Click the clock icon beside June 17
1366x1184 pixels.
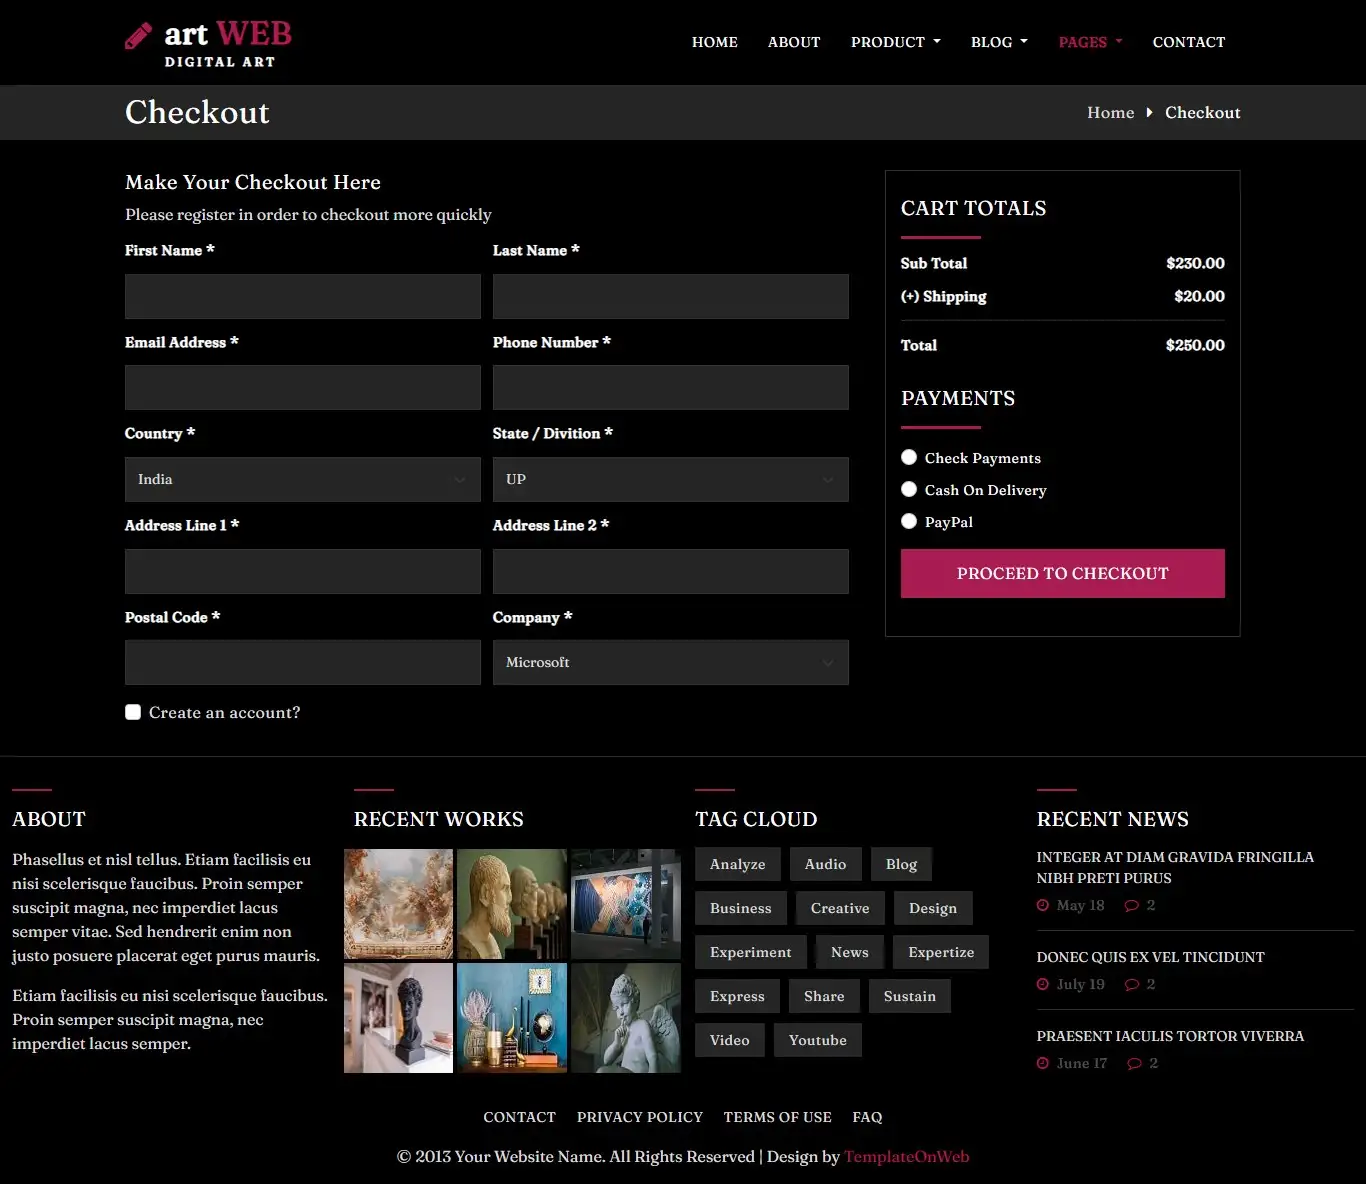[x=1043, y=1063]
